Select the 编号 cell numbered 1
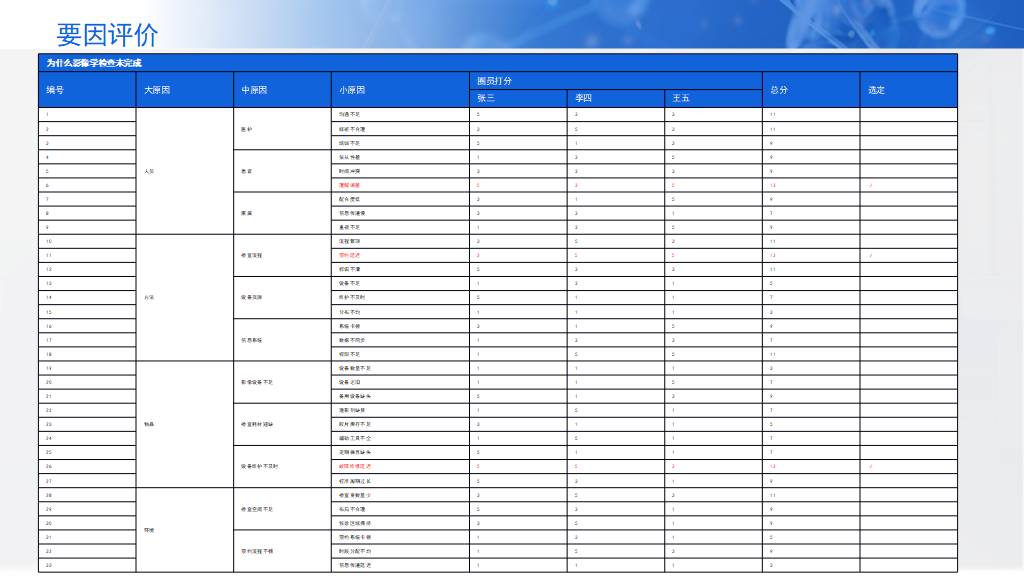The width and height of the screenshot is (1024, 576). tap(48, 114)
